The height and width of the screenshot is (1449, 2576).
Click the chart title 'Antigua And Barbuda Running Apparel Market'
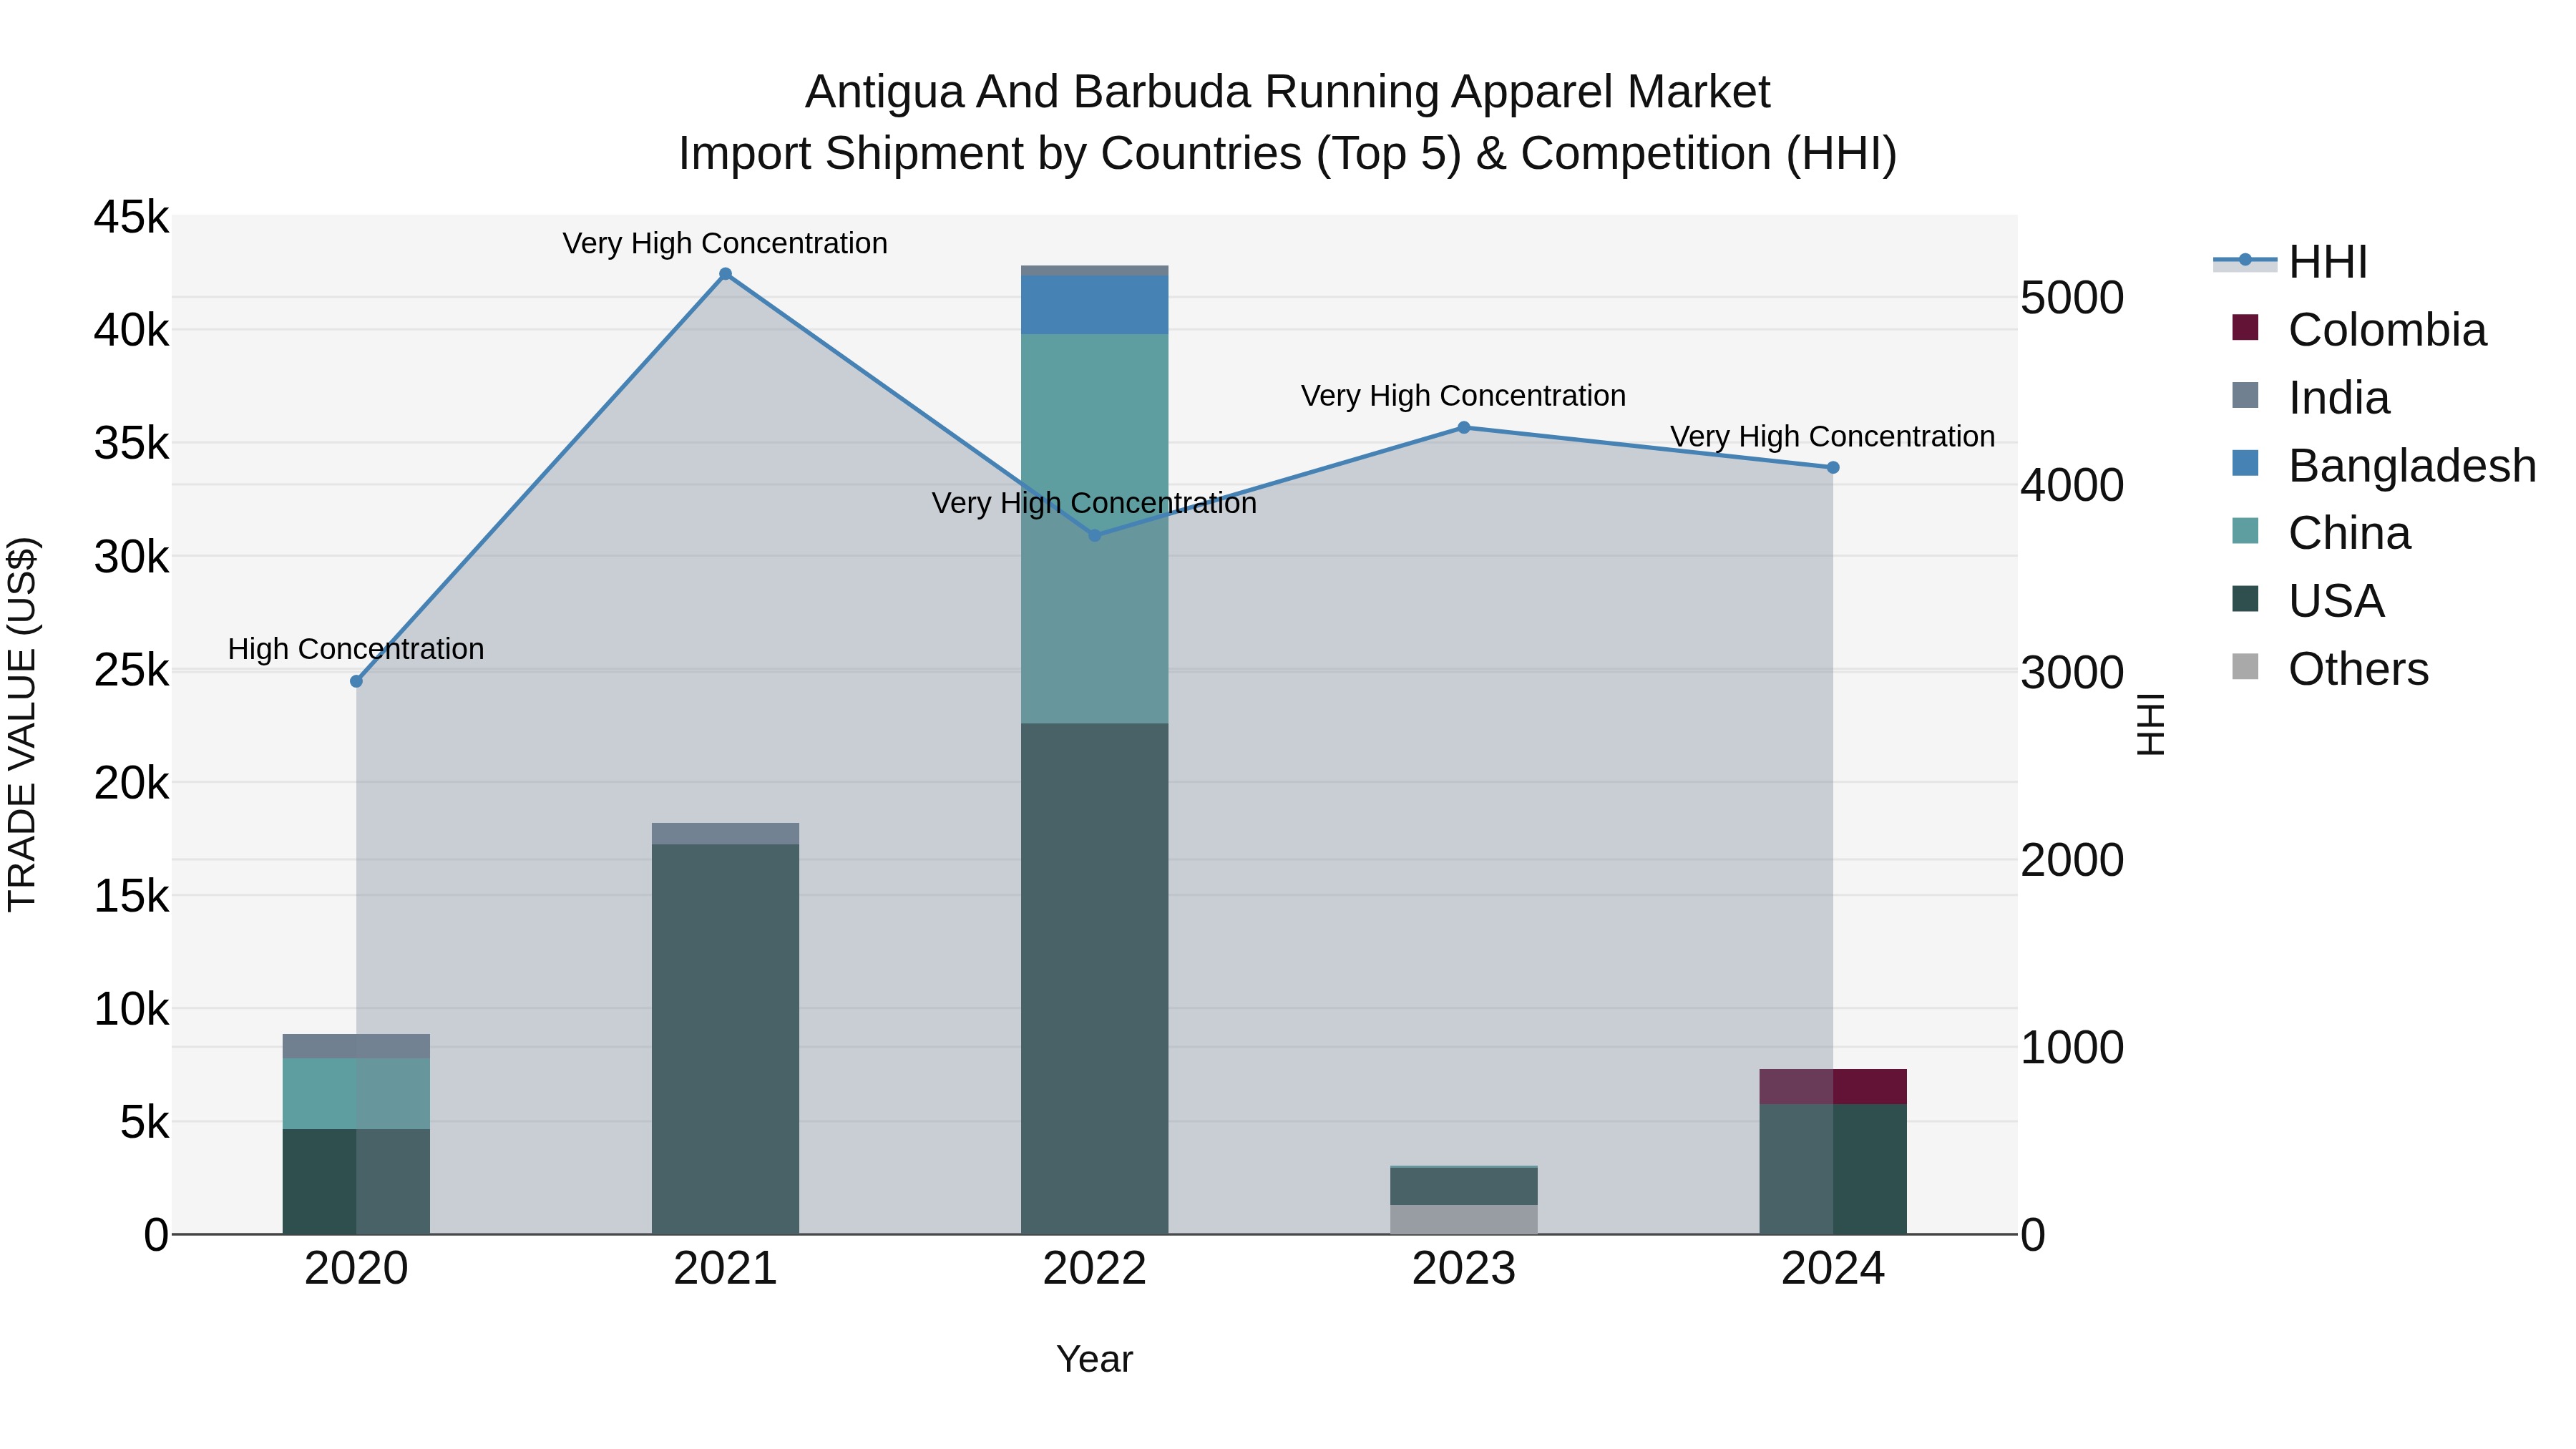point(1287,92)
